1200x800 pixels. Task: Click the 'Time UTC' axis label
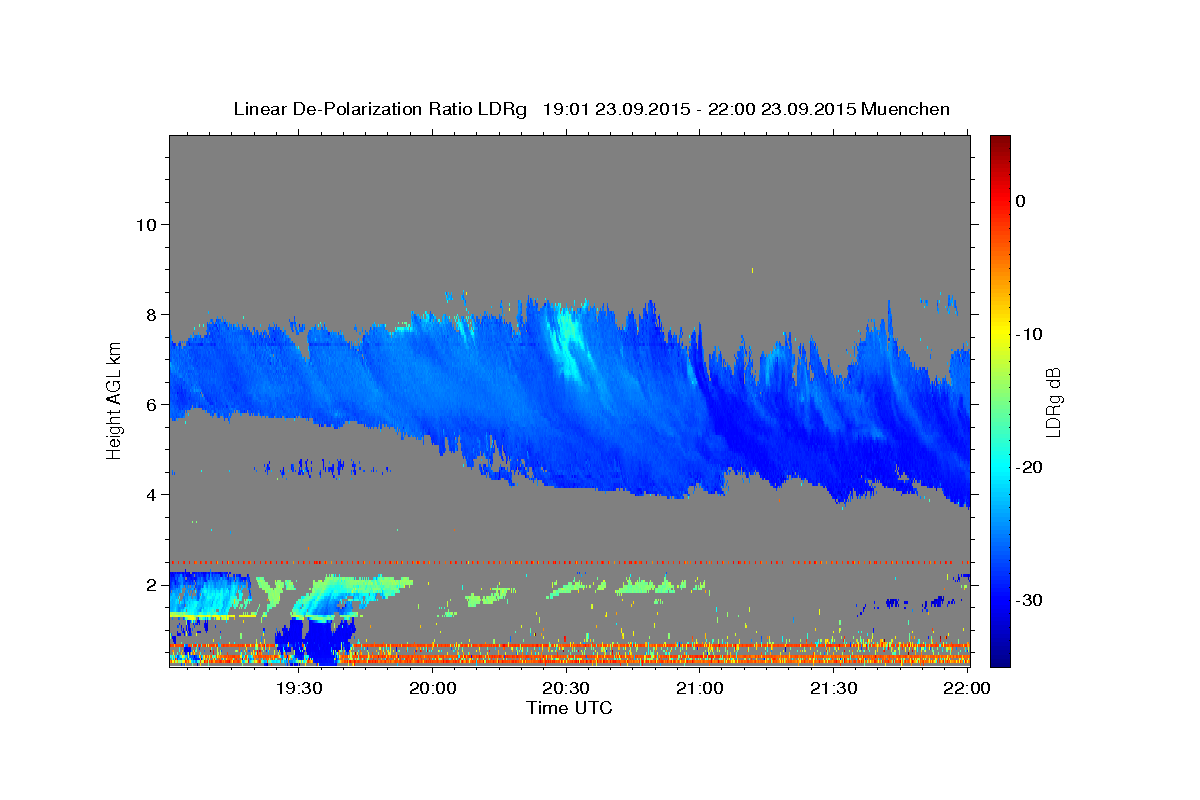coord(569,708)
